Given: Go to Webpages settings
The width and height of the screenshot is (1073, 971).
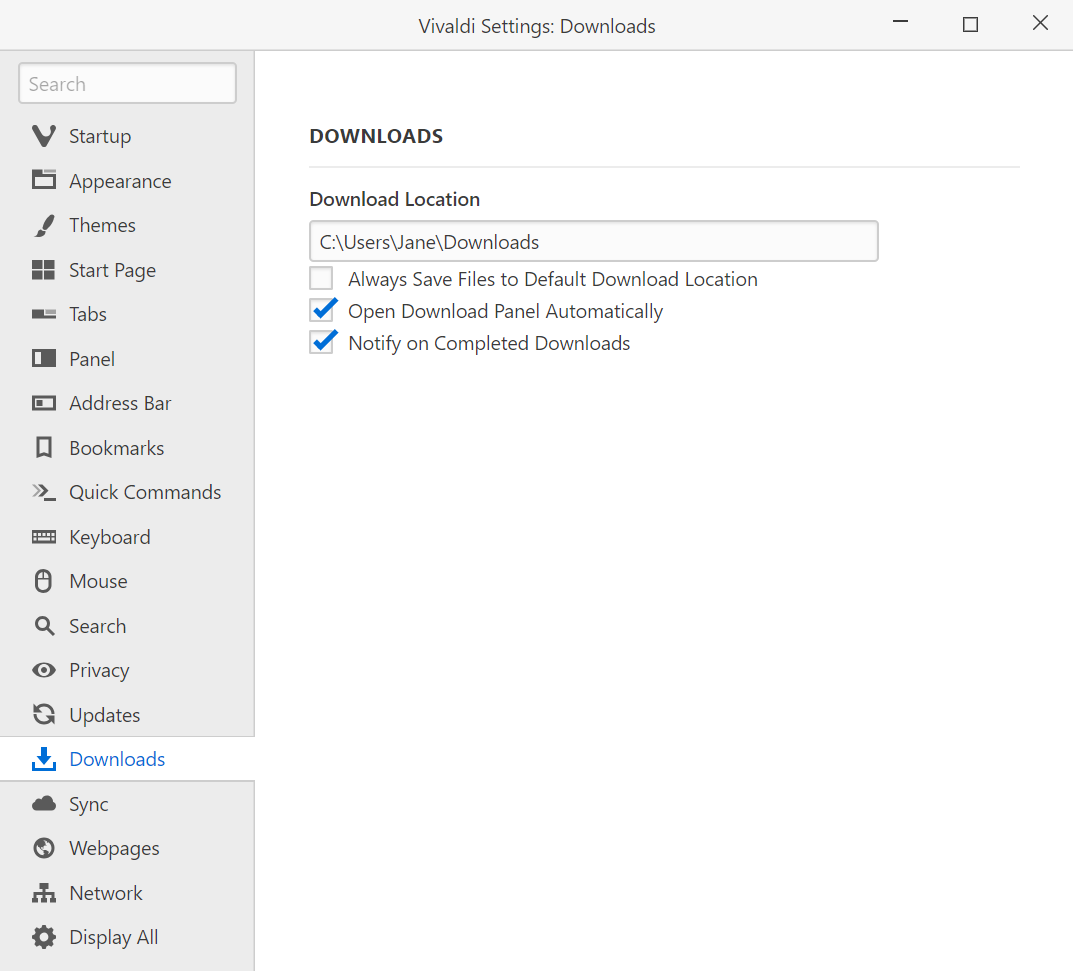Looking at the screenshot, I should click(114, 848).
